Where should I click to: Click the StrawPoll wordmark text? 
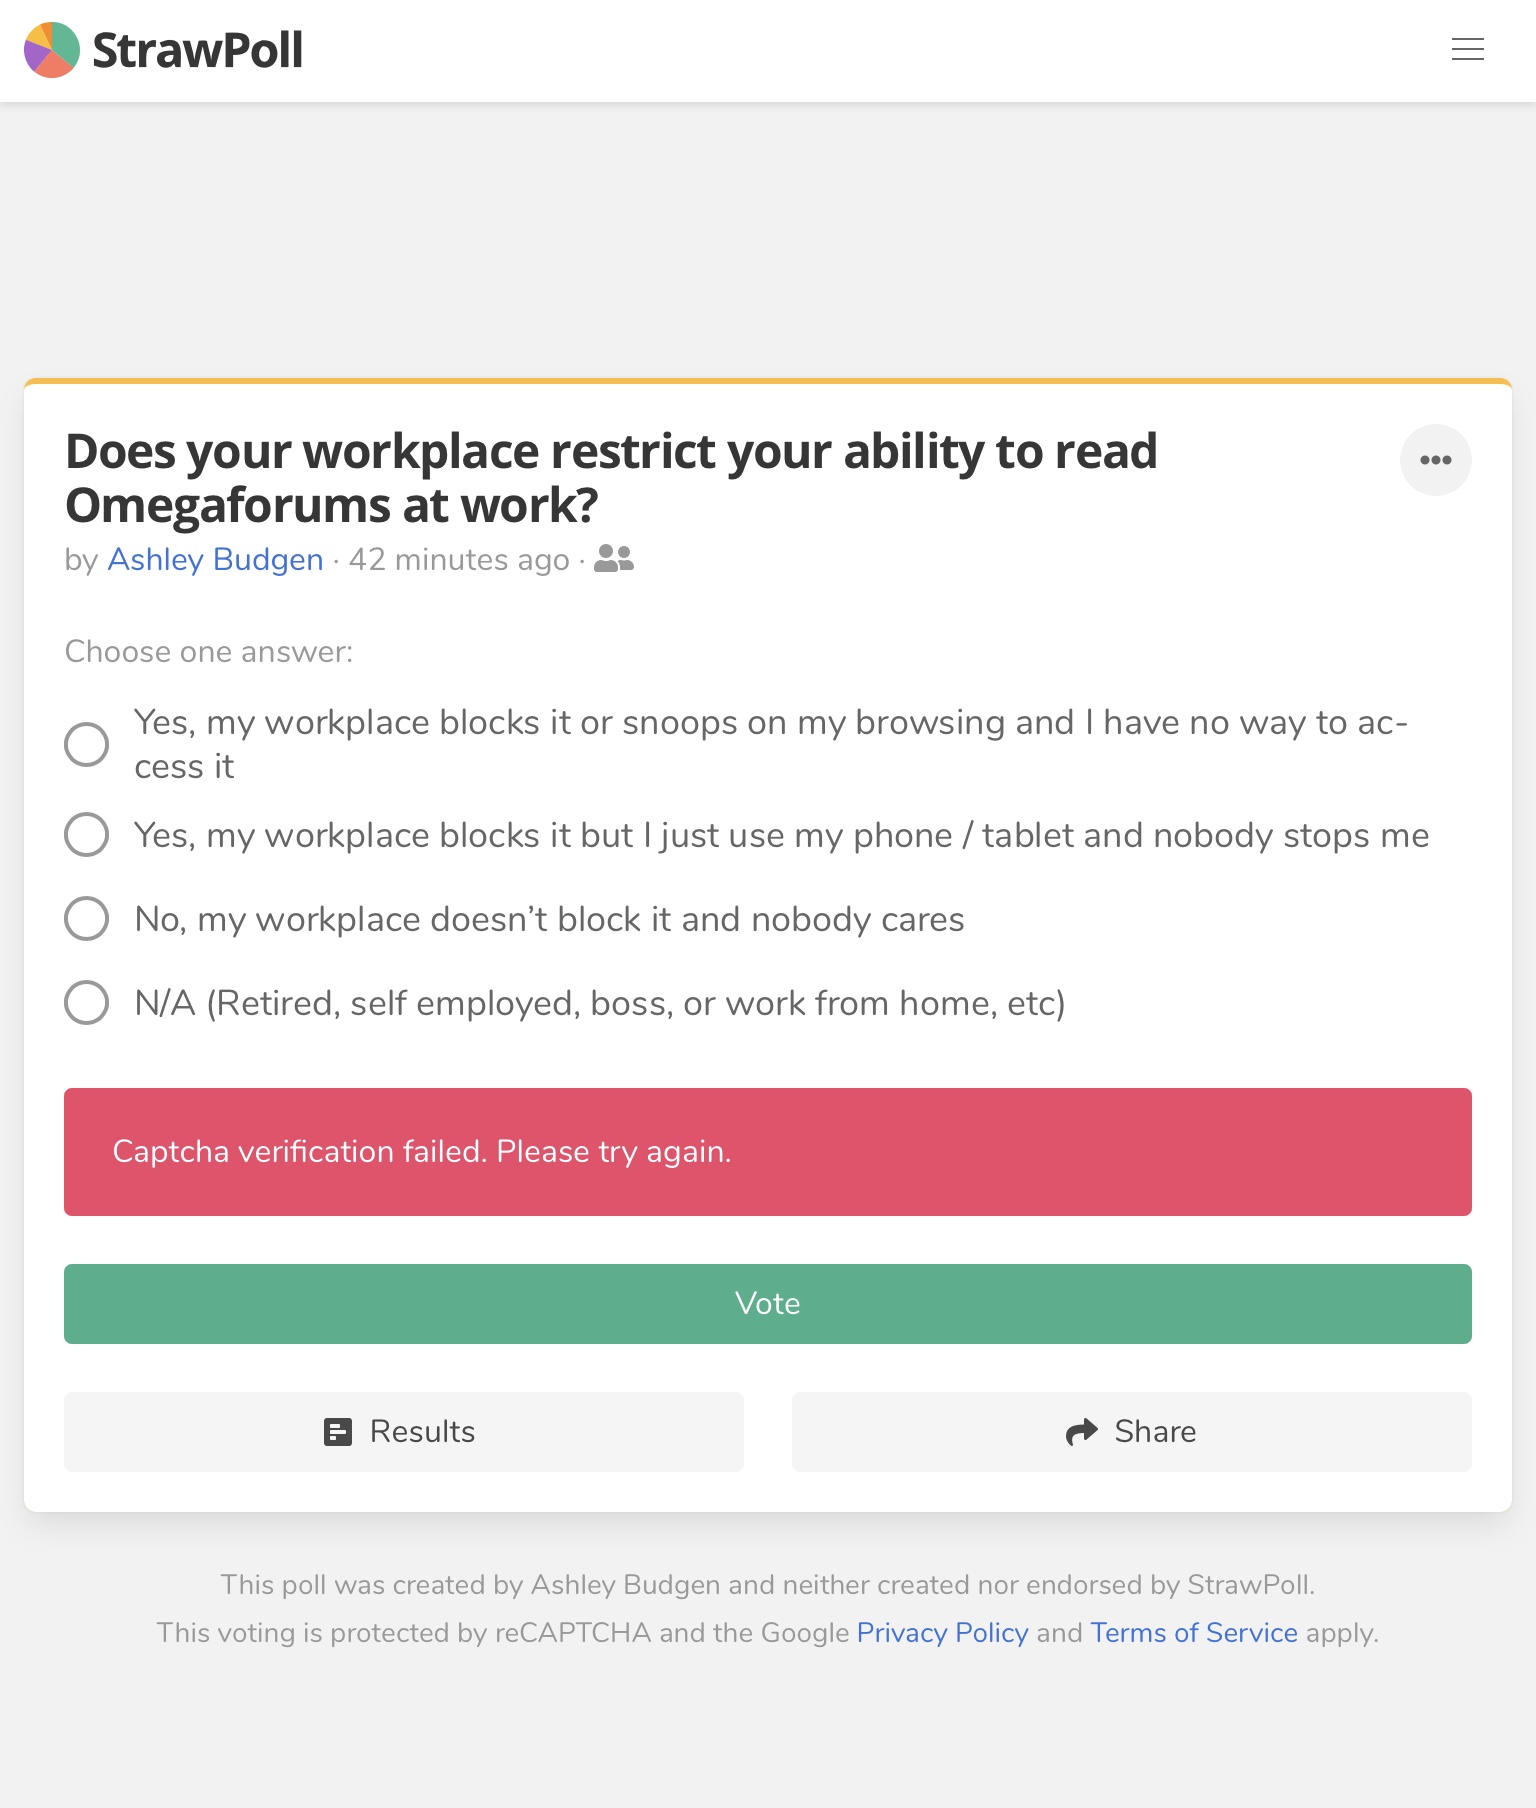197,50
